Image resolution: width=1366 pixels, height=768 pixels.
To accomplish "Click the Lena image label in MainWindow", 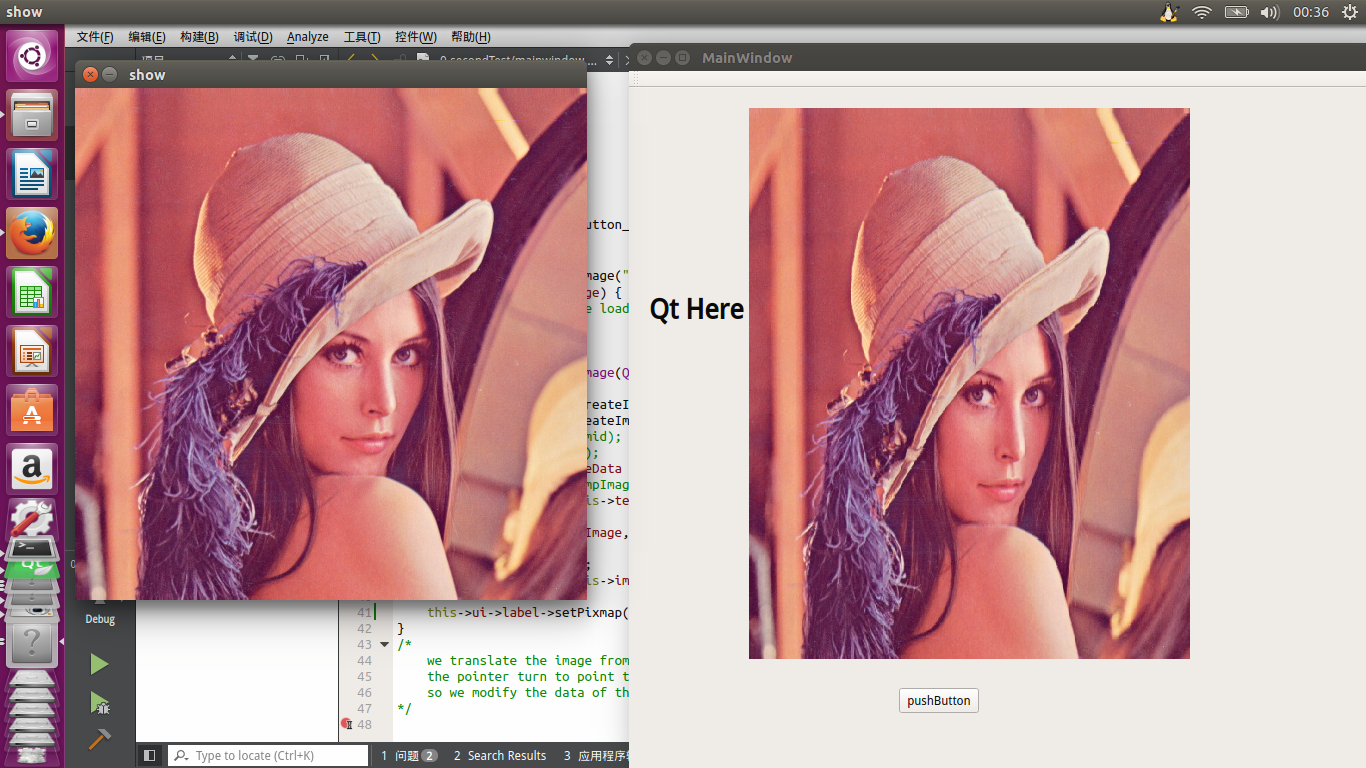I will 969,383.
